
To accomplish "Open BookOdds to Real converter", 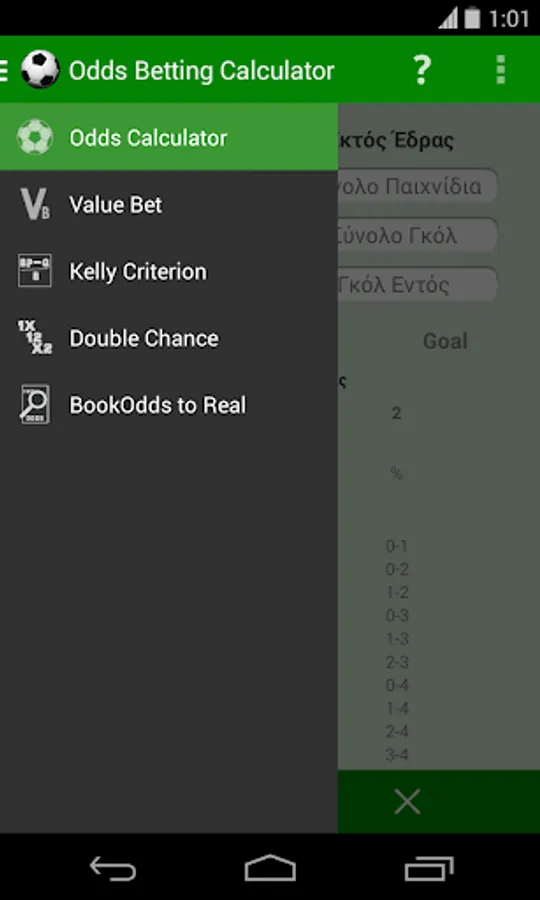I will [169, 405].
